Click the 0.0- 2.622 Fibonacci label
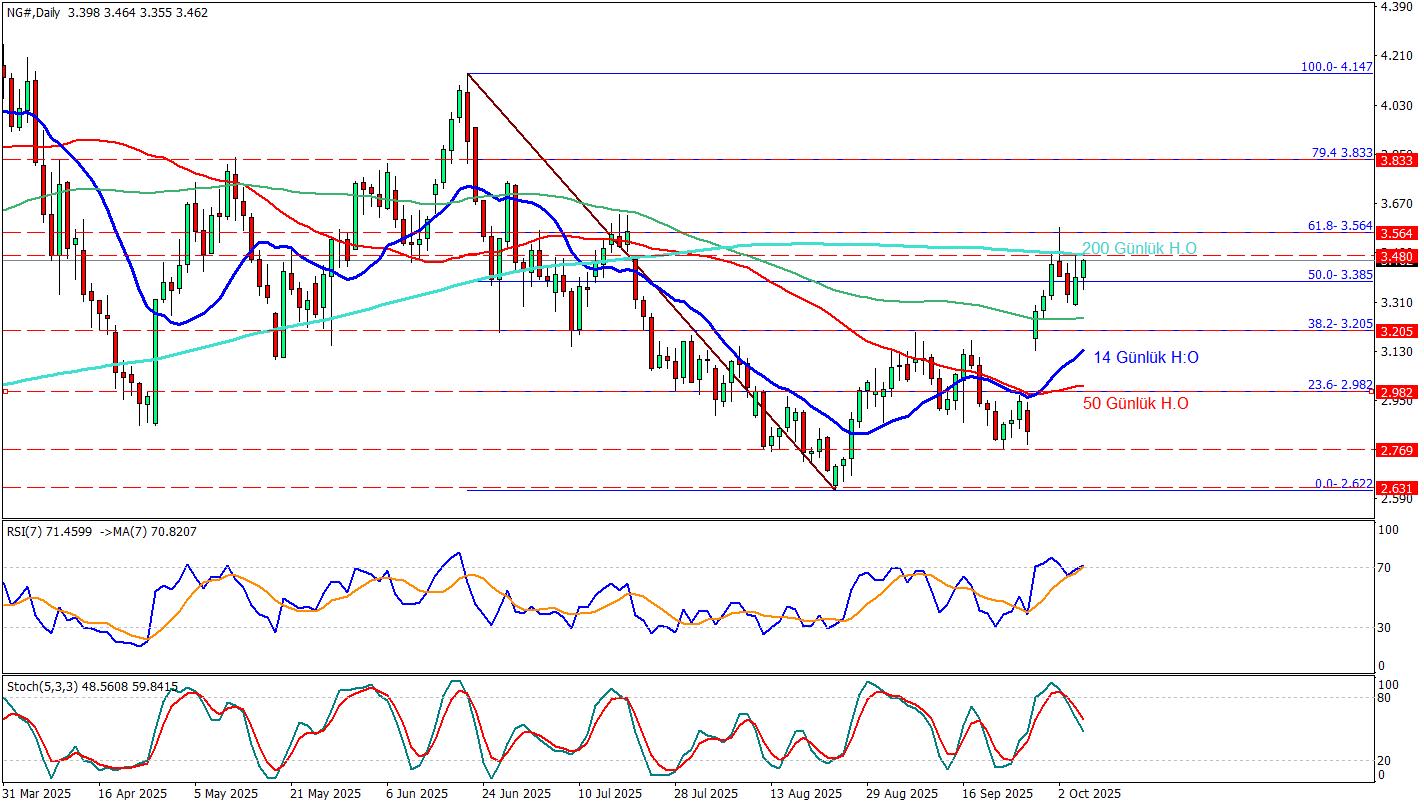Viewport: 1424px width, 806px height. (x=1343, y=483)
